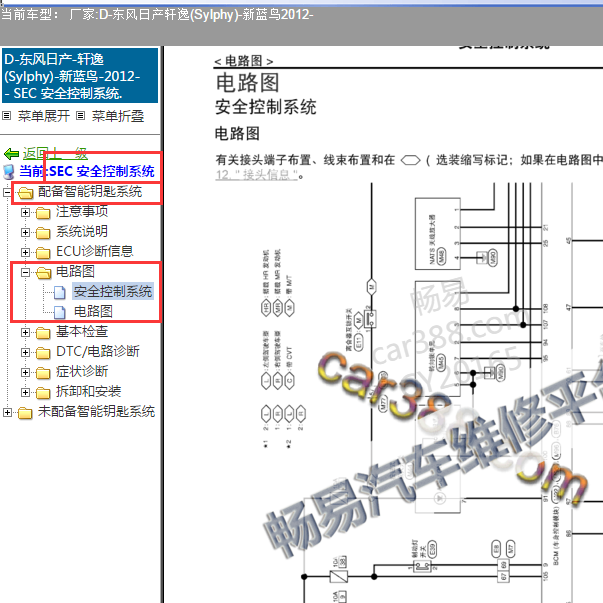Click the folder icon beside ECU诊断信息
Screen dimensions: 603x603
tap(43, 253)
